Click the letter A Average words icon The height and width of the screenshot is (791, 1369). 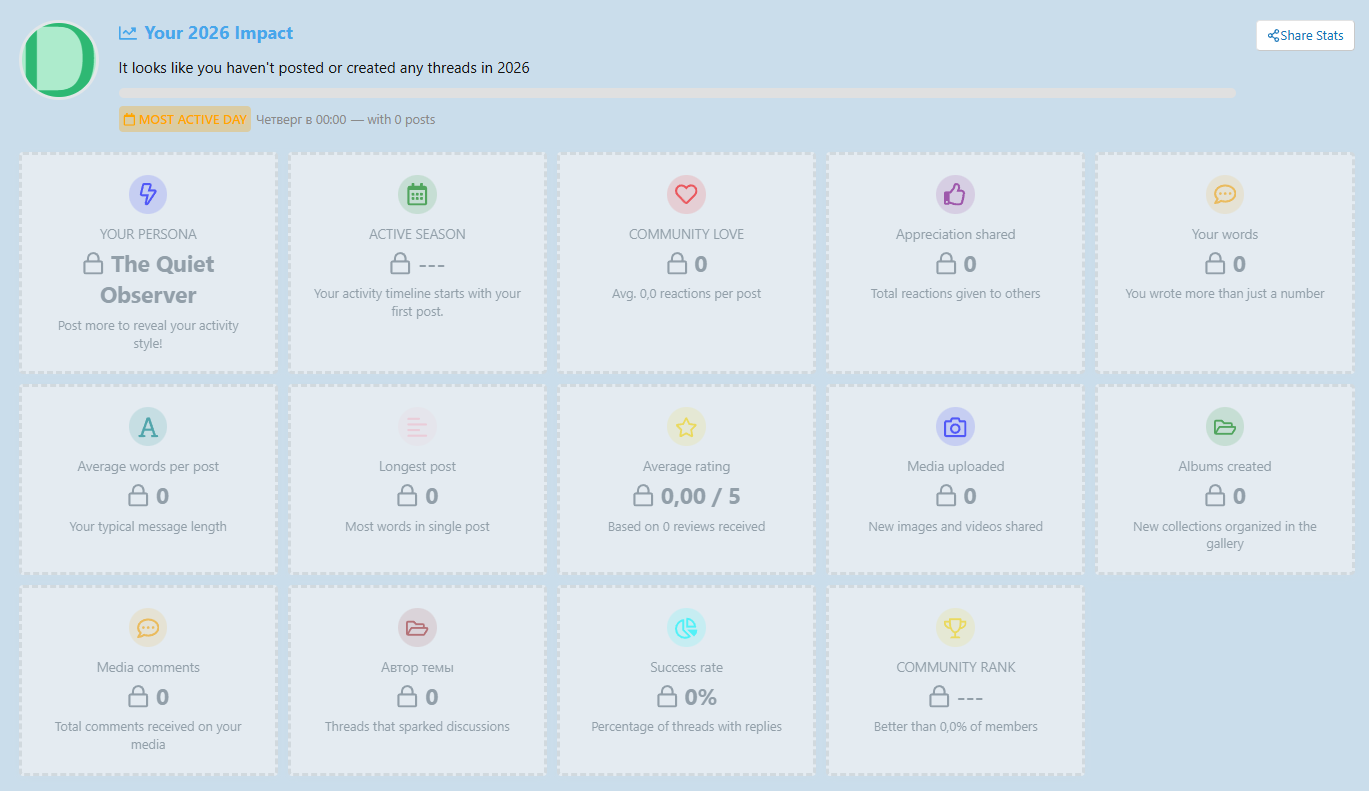pos(148,427)
